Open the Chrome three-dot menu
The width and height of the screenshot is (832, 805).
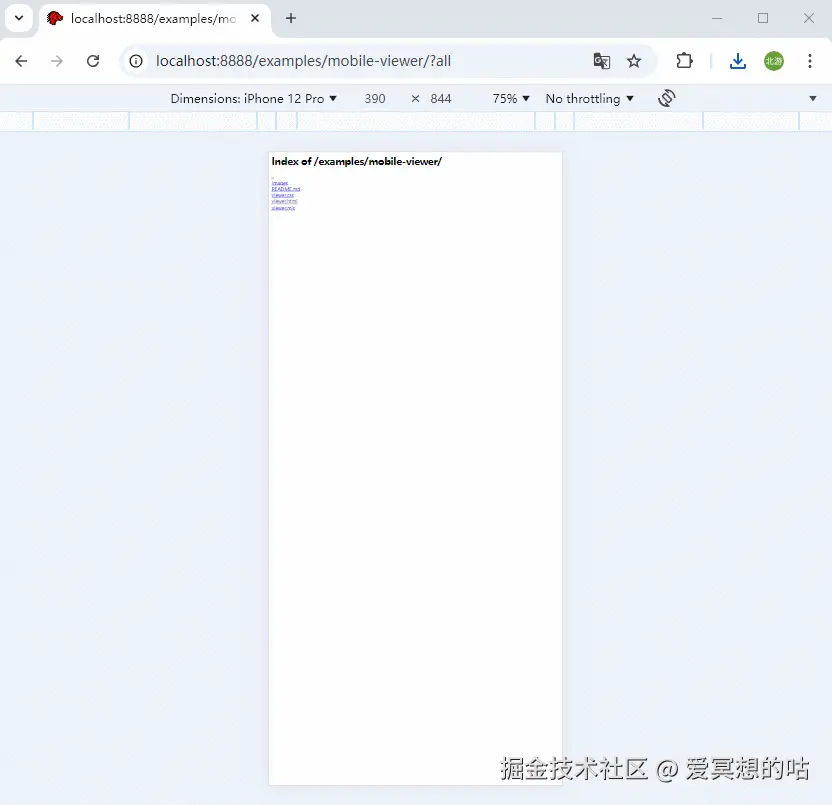[811, 61]
